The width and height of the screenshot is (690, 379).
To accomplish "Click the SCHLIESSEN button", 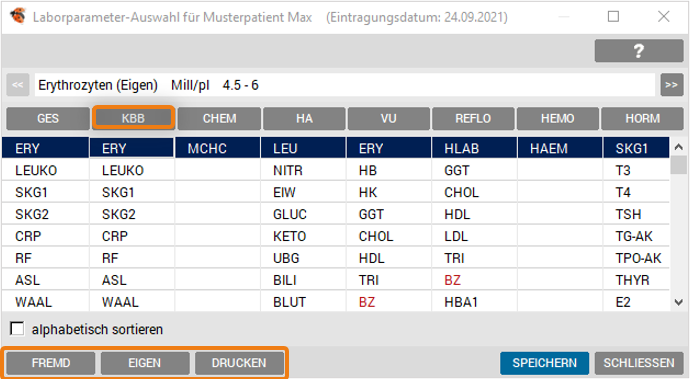I will click(639, 363).
